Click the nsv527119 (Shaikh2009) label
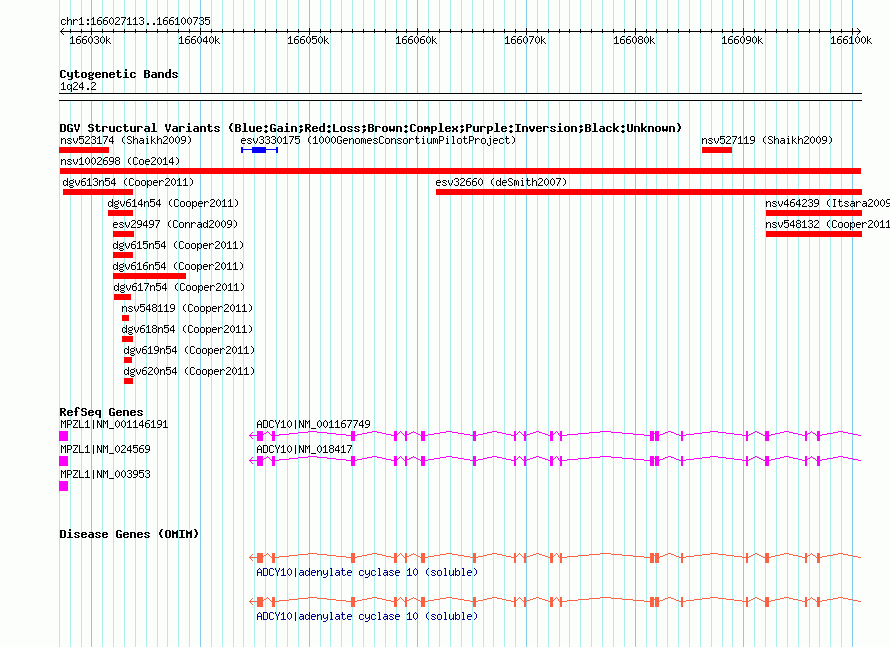Image resolution: width=890 pixels, height=647 pixels. [767, 140]
